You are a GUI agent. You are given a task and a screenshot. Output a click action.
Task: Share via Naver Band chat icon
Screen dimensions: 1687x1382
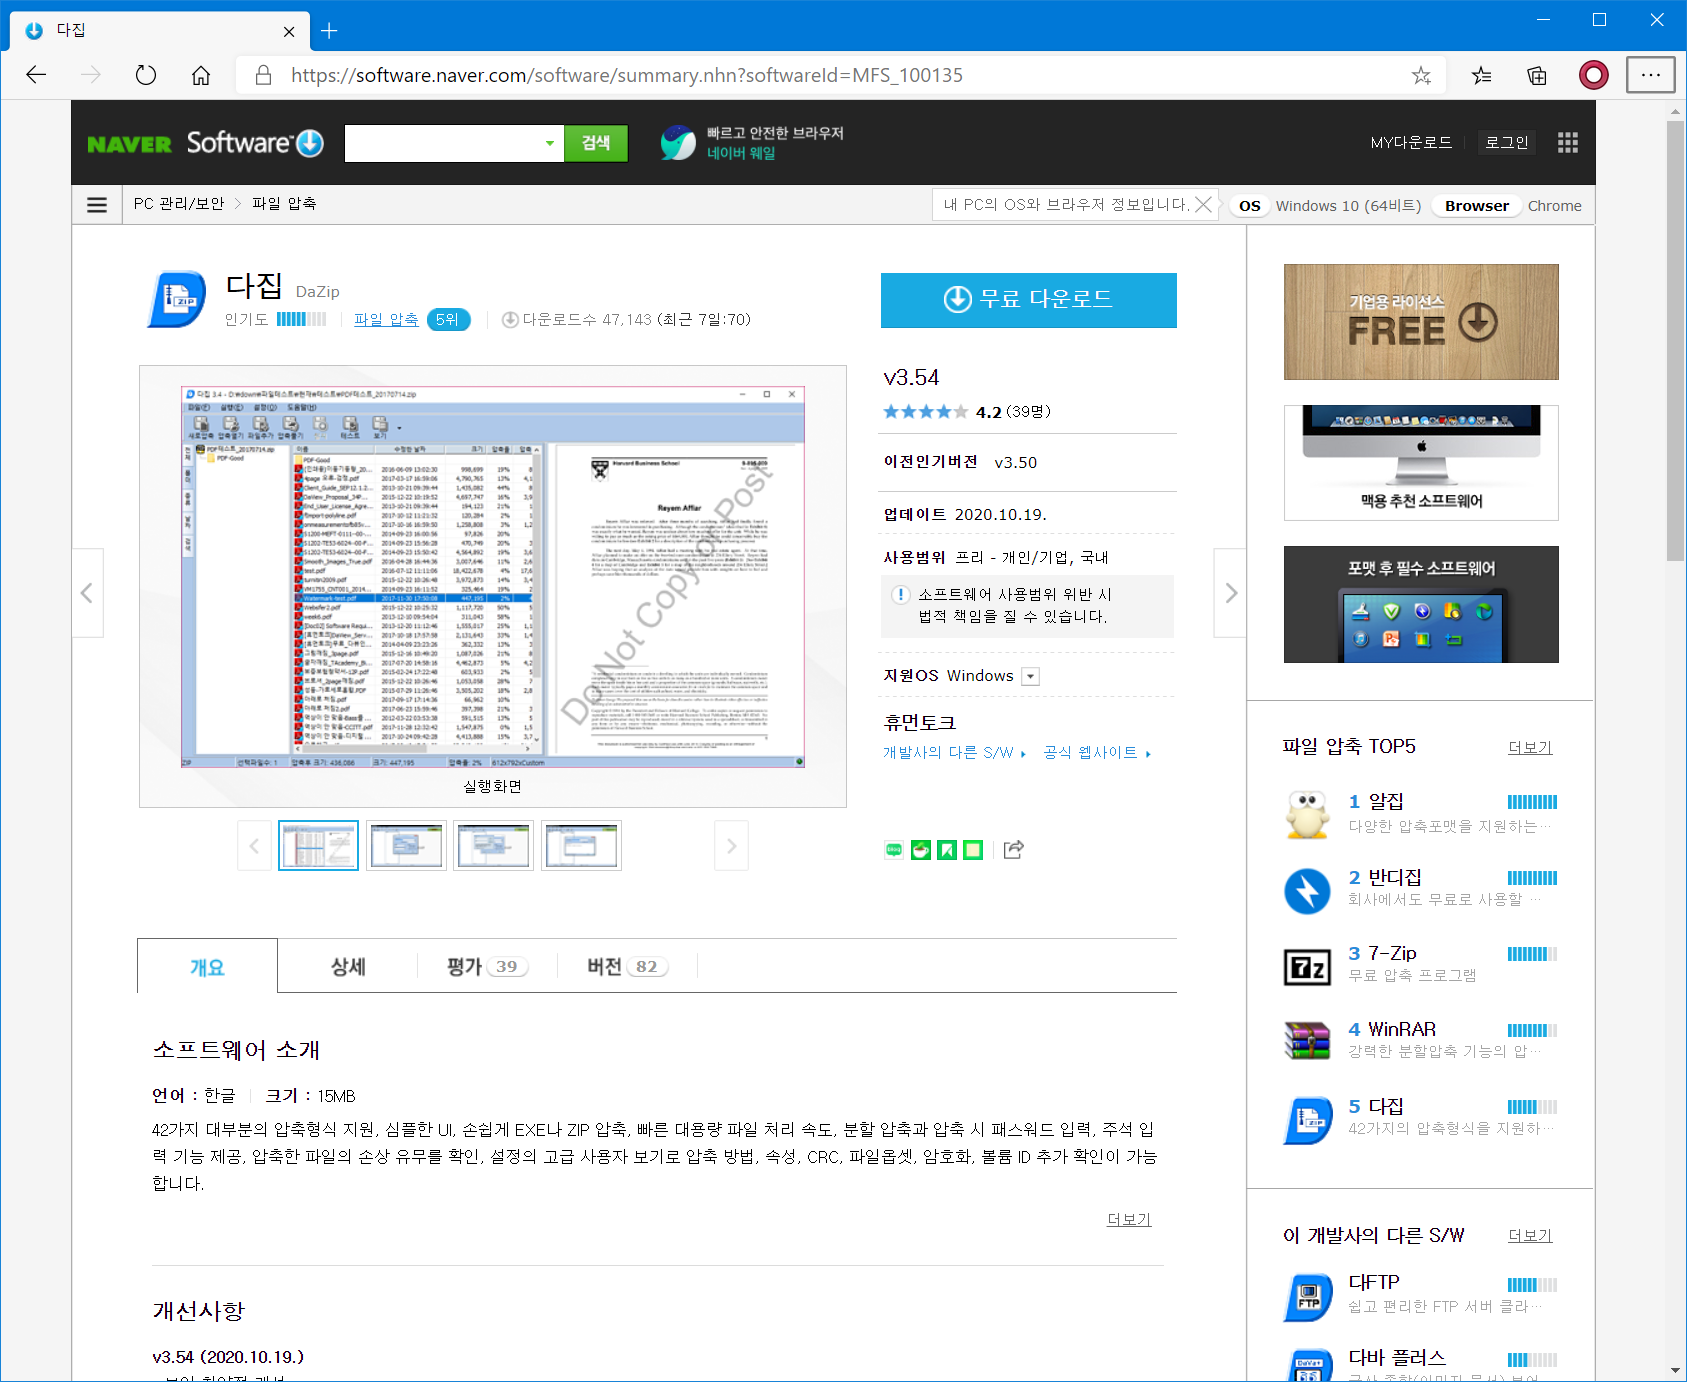coord(894,850)
